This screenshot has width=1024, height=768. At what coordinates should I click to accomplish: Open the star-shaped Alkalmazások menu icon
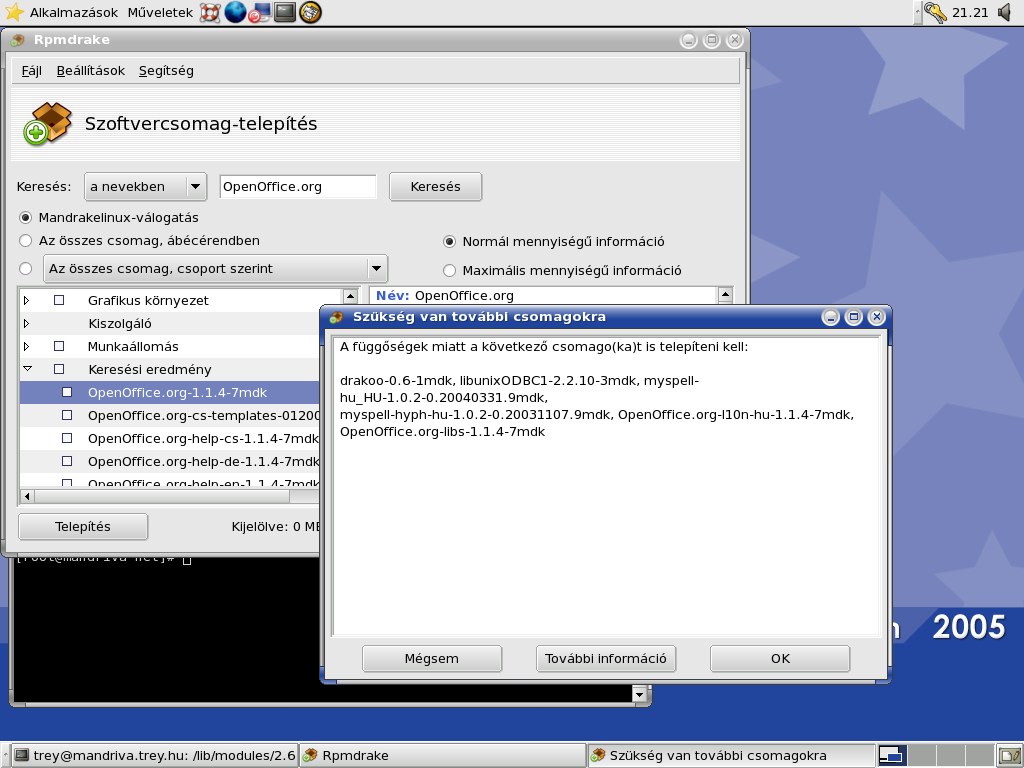tap(14, 12)
